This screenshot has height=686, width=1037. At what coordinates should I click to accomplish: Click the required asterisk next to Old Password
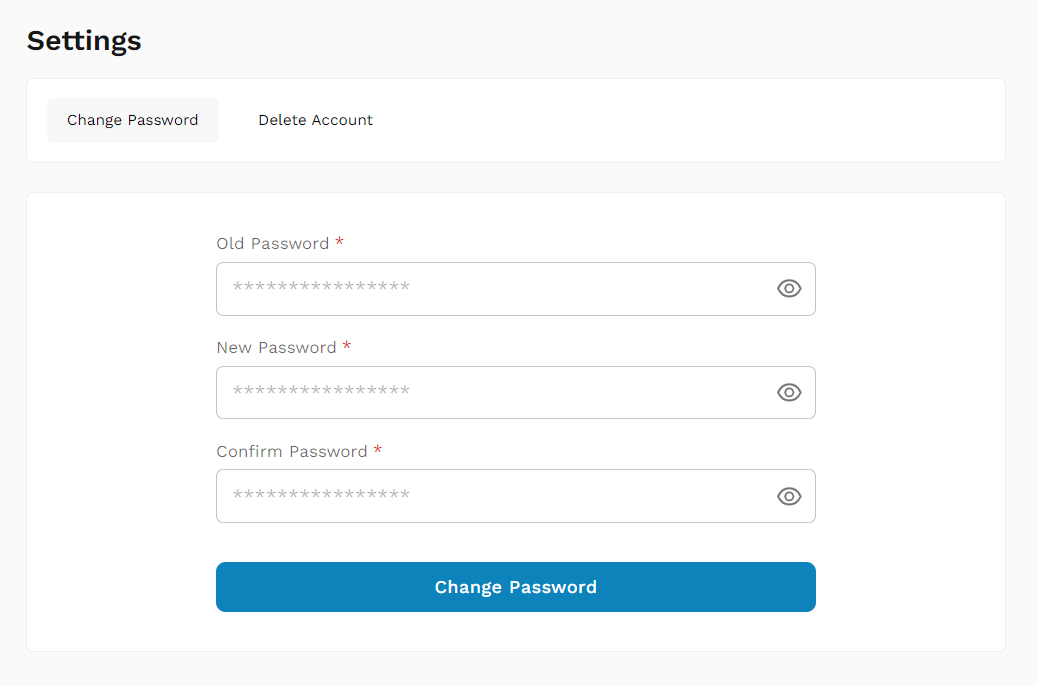(x=339, y=242)
